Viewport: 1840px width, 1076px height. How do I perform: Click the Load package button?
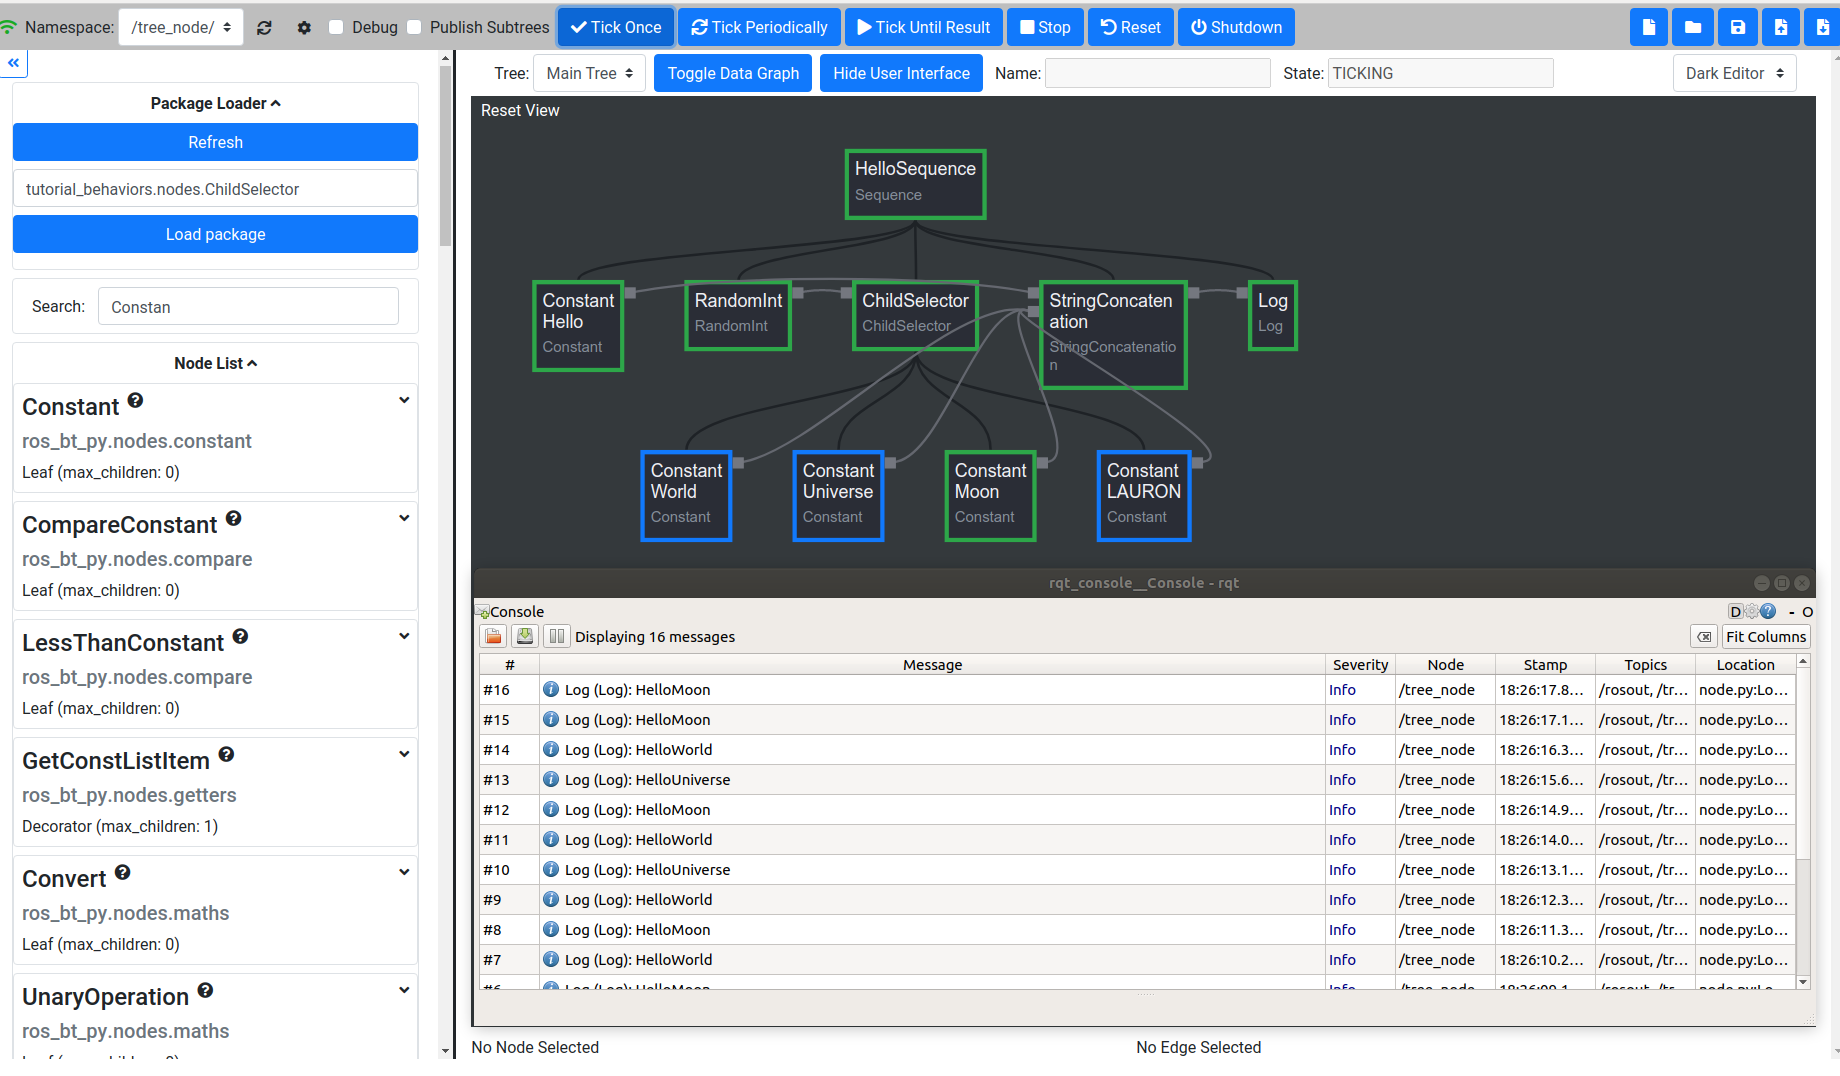[x=215, y=234]
